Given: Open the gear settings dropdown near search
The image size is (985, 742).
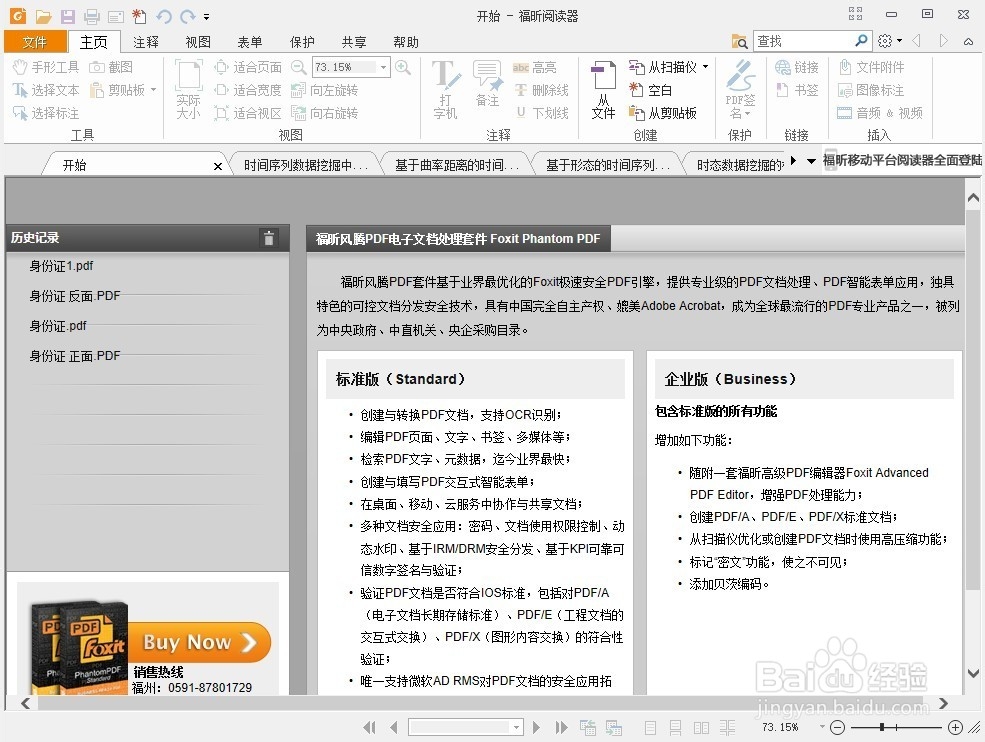Looking at the screenshot, I should tap(890, 41).
